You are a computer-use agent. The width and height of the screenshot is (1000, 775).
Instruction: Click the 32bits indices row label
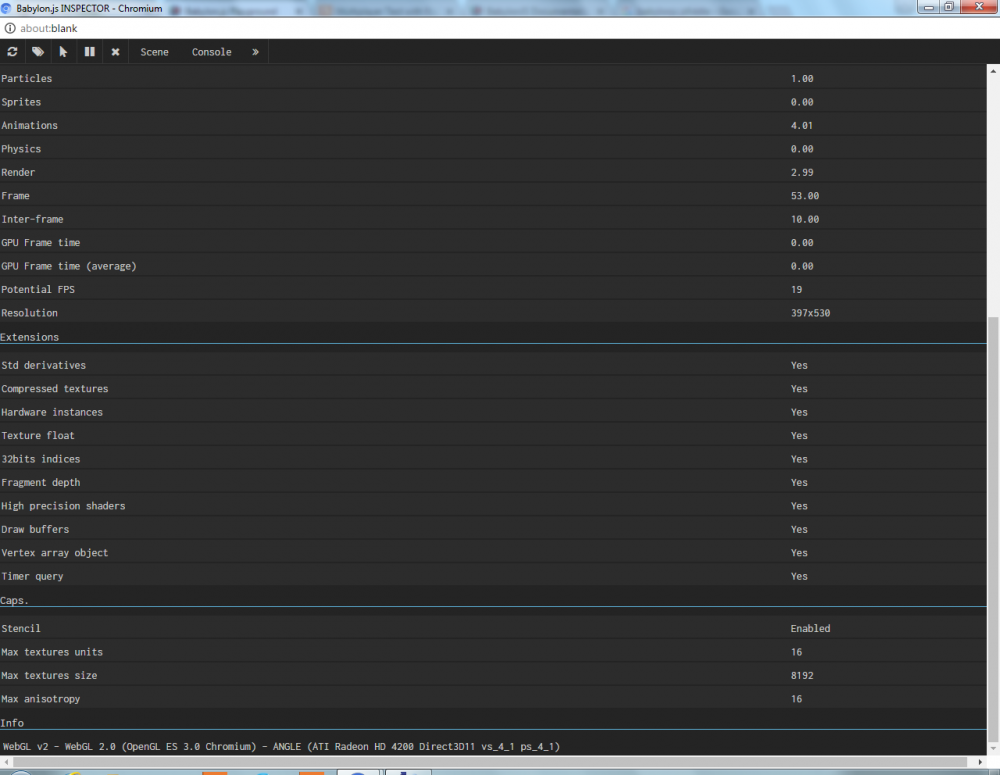[x=41, y=459]
